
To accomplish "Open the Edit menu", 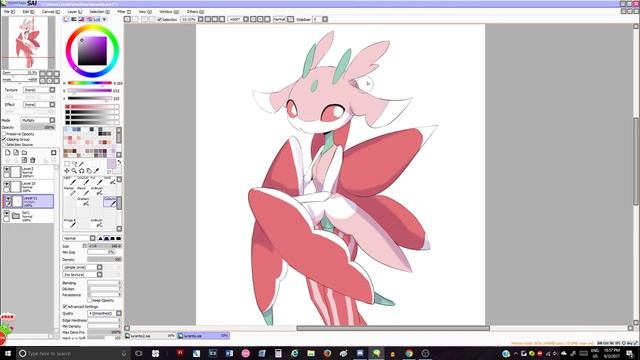I will tap(28, 12).
